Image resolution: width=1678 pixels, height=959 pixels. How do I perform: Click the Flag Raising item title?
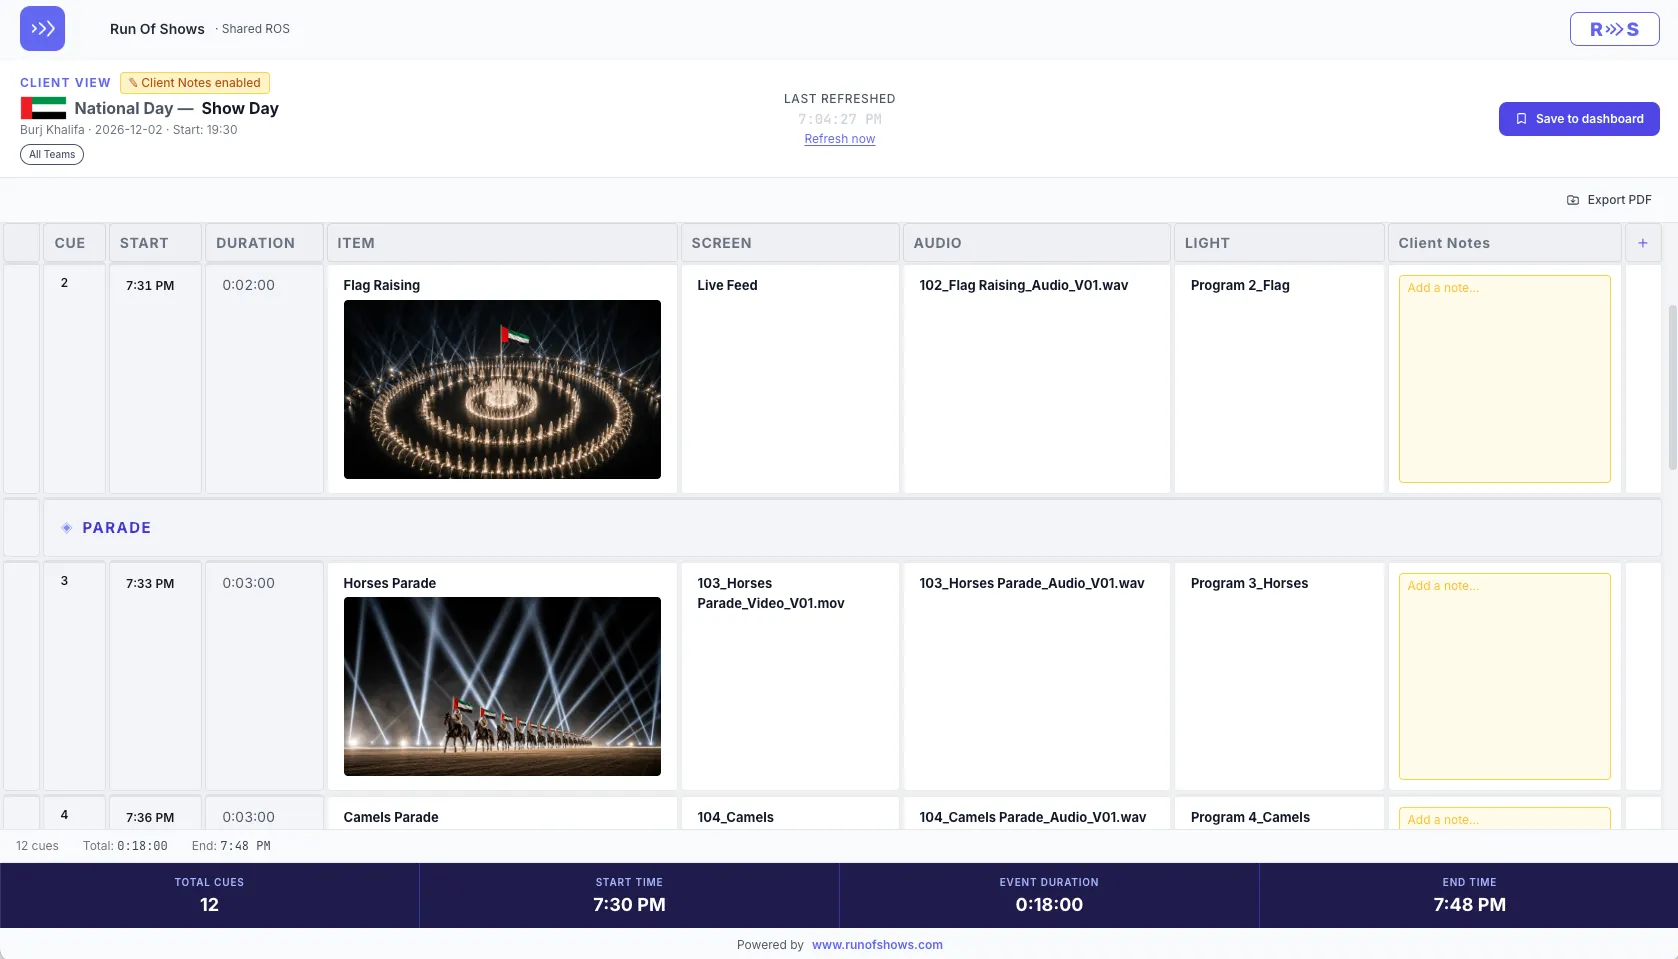(x=381, y=286)
